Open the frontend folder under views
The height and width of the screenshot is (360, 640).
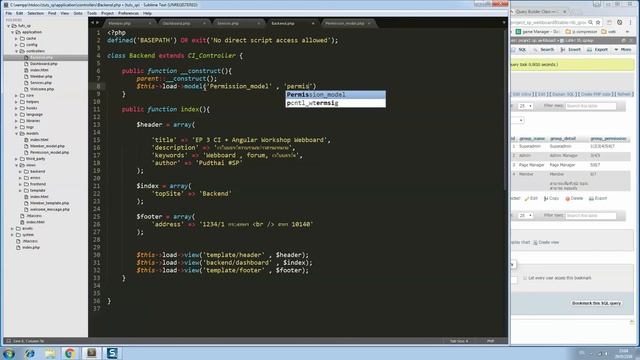coord(38,184)
